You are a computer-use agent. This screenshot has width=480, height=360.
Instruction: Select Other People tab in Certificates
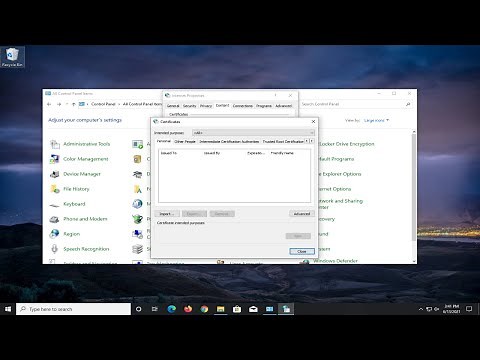[x=185, y=141]
